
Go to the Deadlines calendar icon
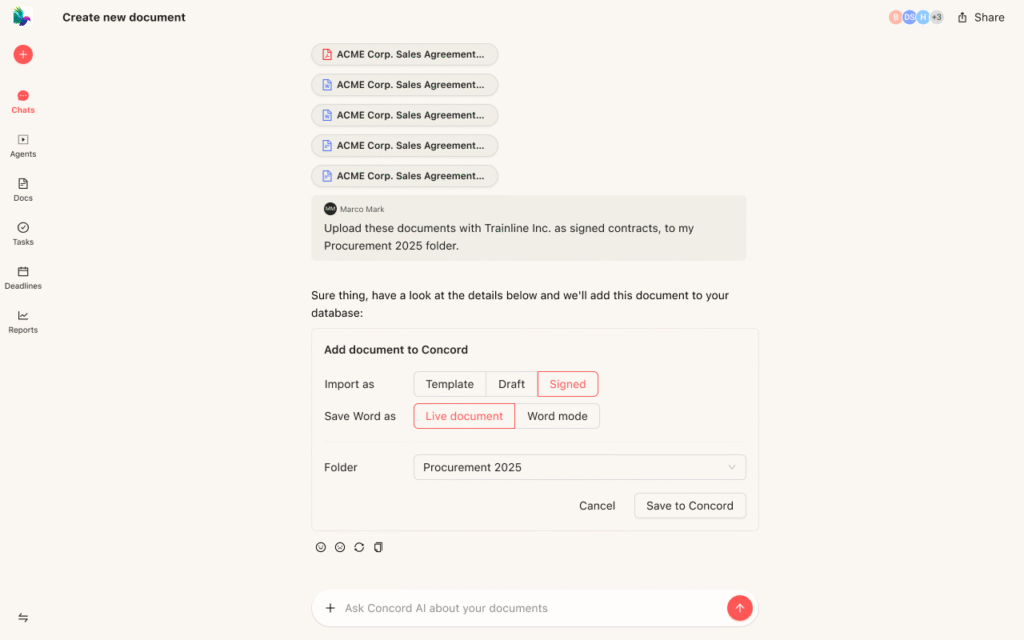23,276
